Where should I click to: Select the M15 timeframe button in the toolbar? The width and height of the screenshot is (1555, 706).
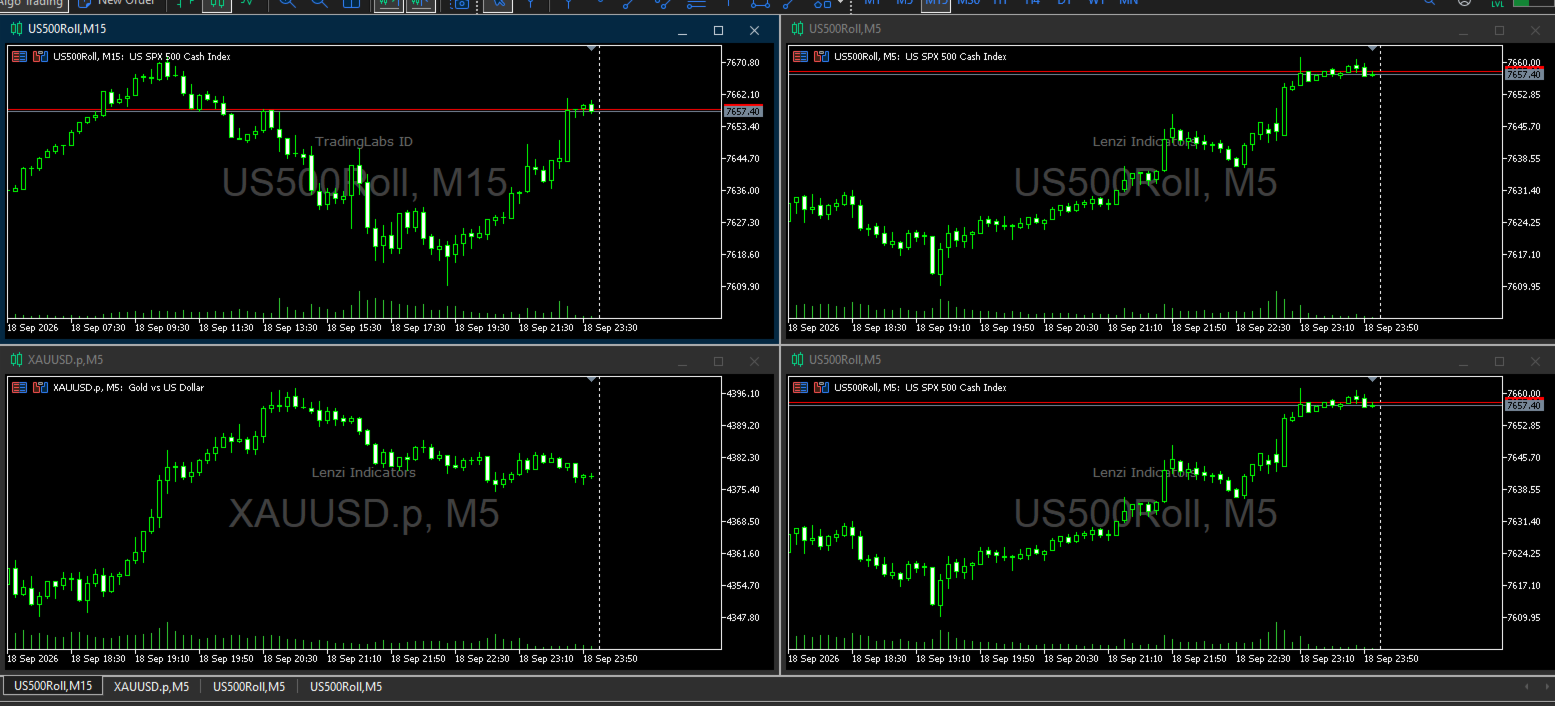pos(935,3)
